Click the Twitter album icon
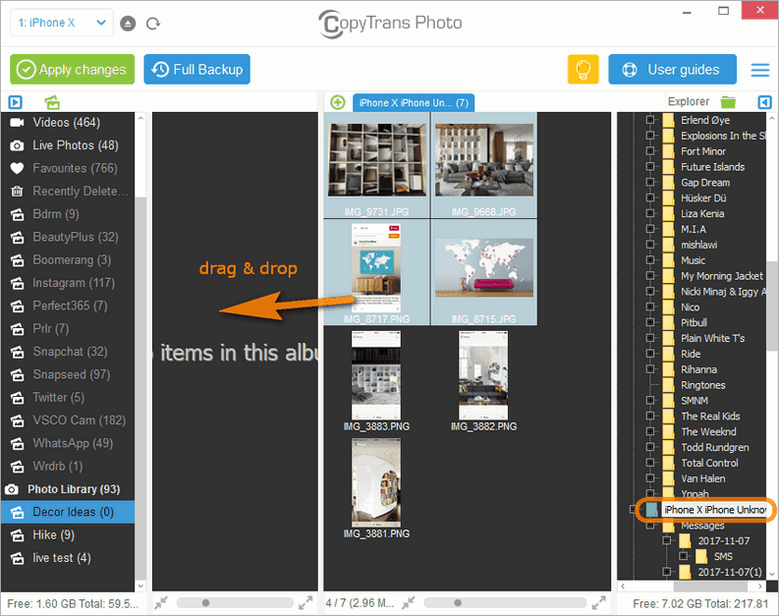The width and height of the screenshot is (779, 616). (17, 397)
